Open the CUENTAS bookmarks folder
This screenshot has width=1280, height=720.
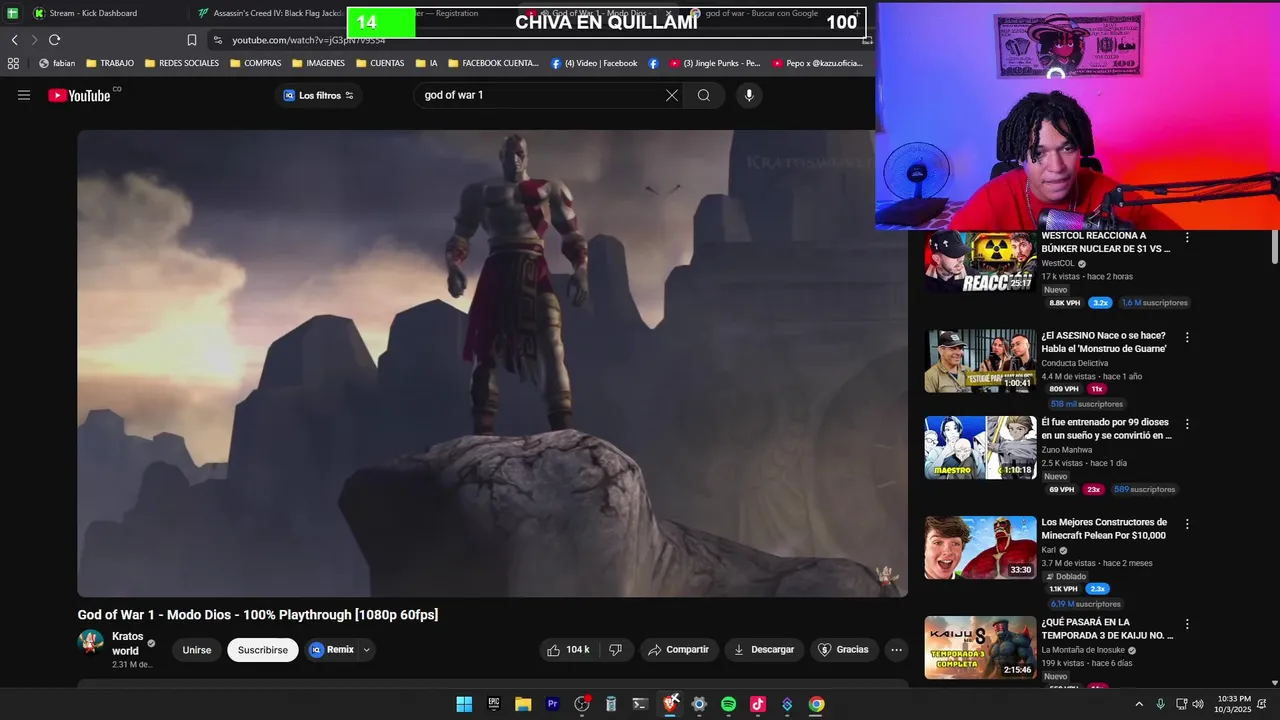[x=380, y=63]
